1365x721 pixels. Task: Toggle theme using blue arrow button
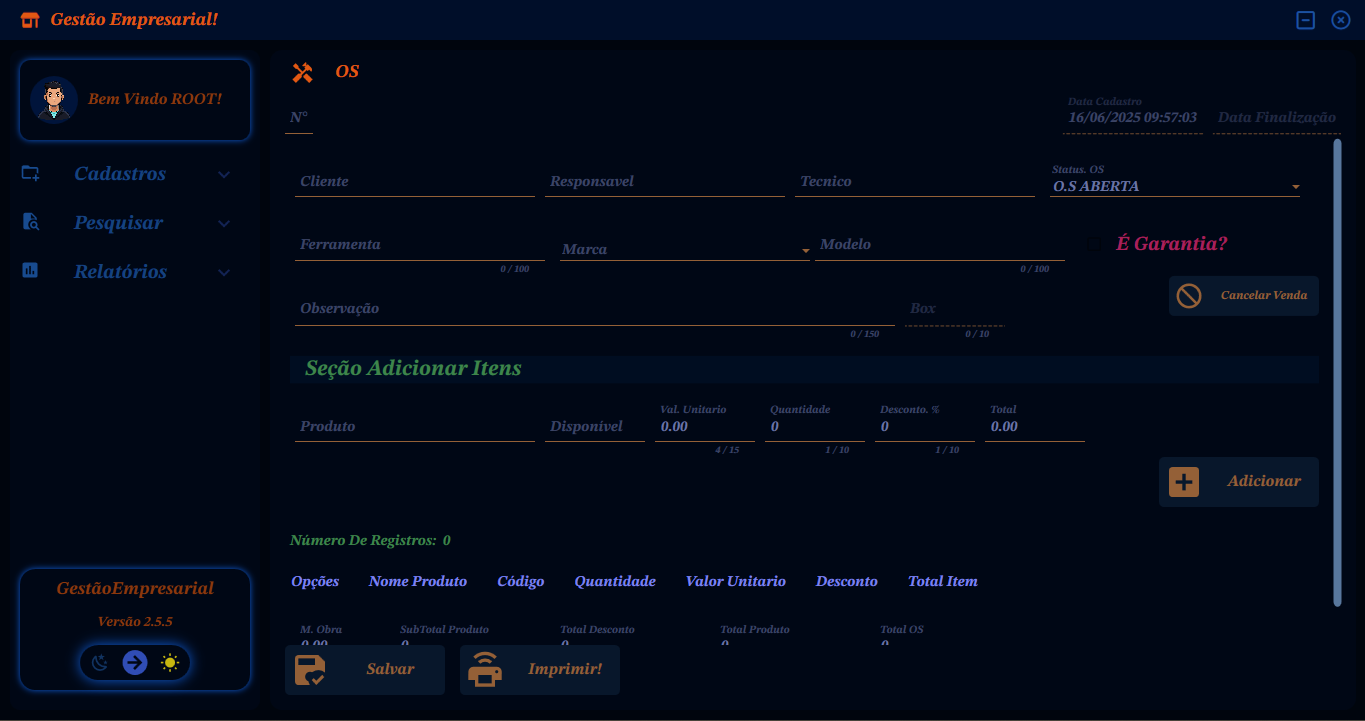[135, 662]
